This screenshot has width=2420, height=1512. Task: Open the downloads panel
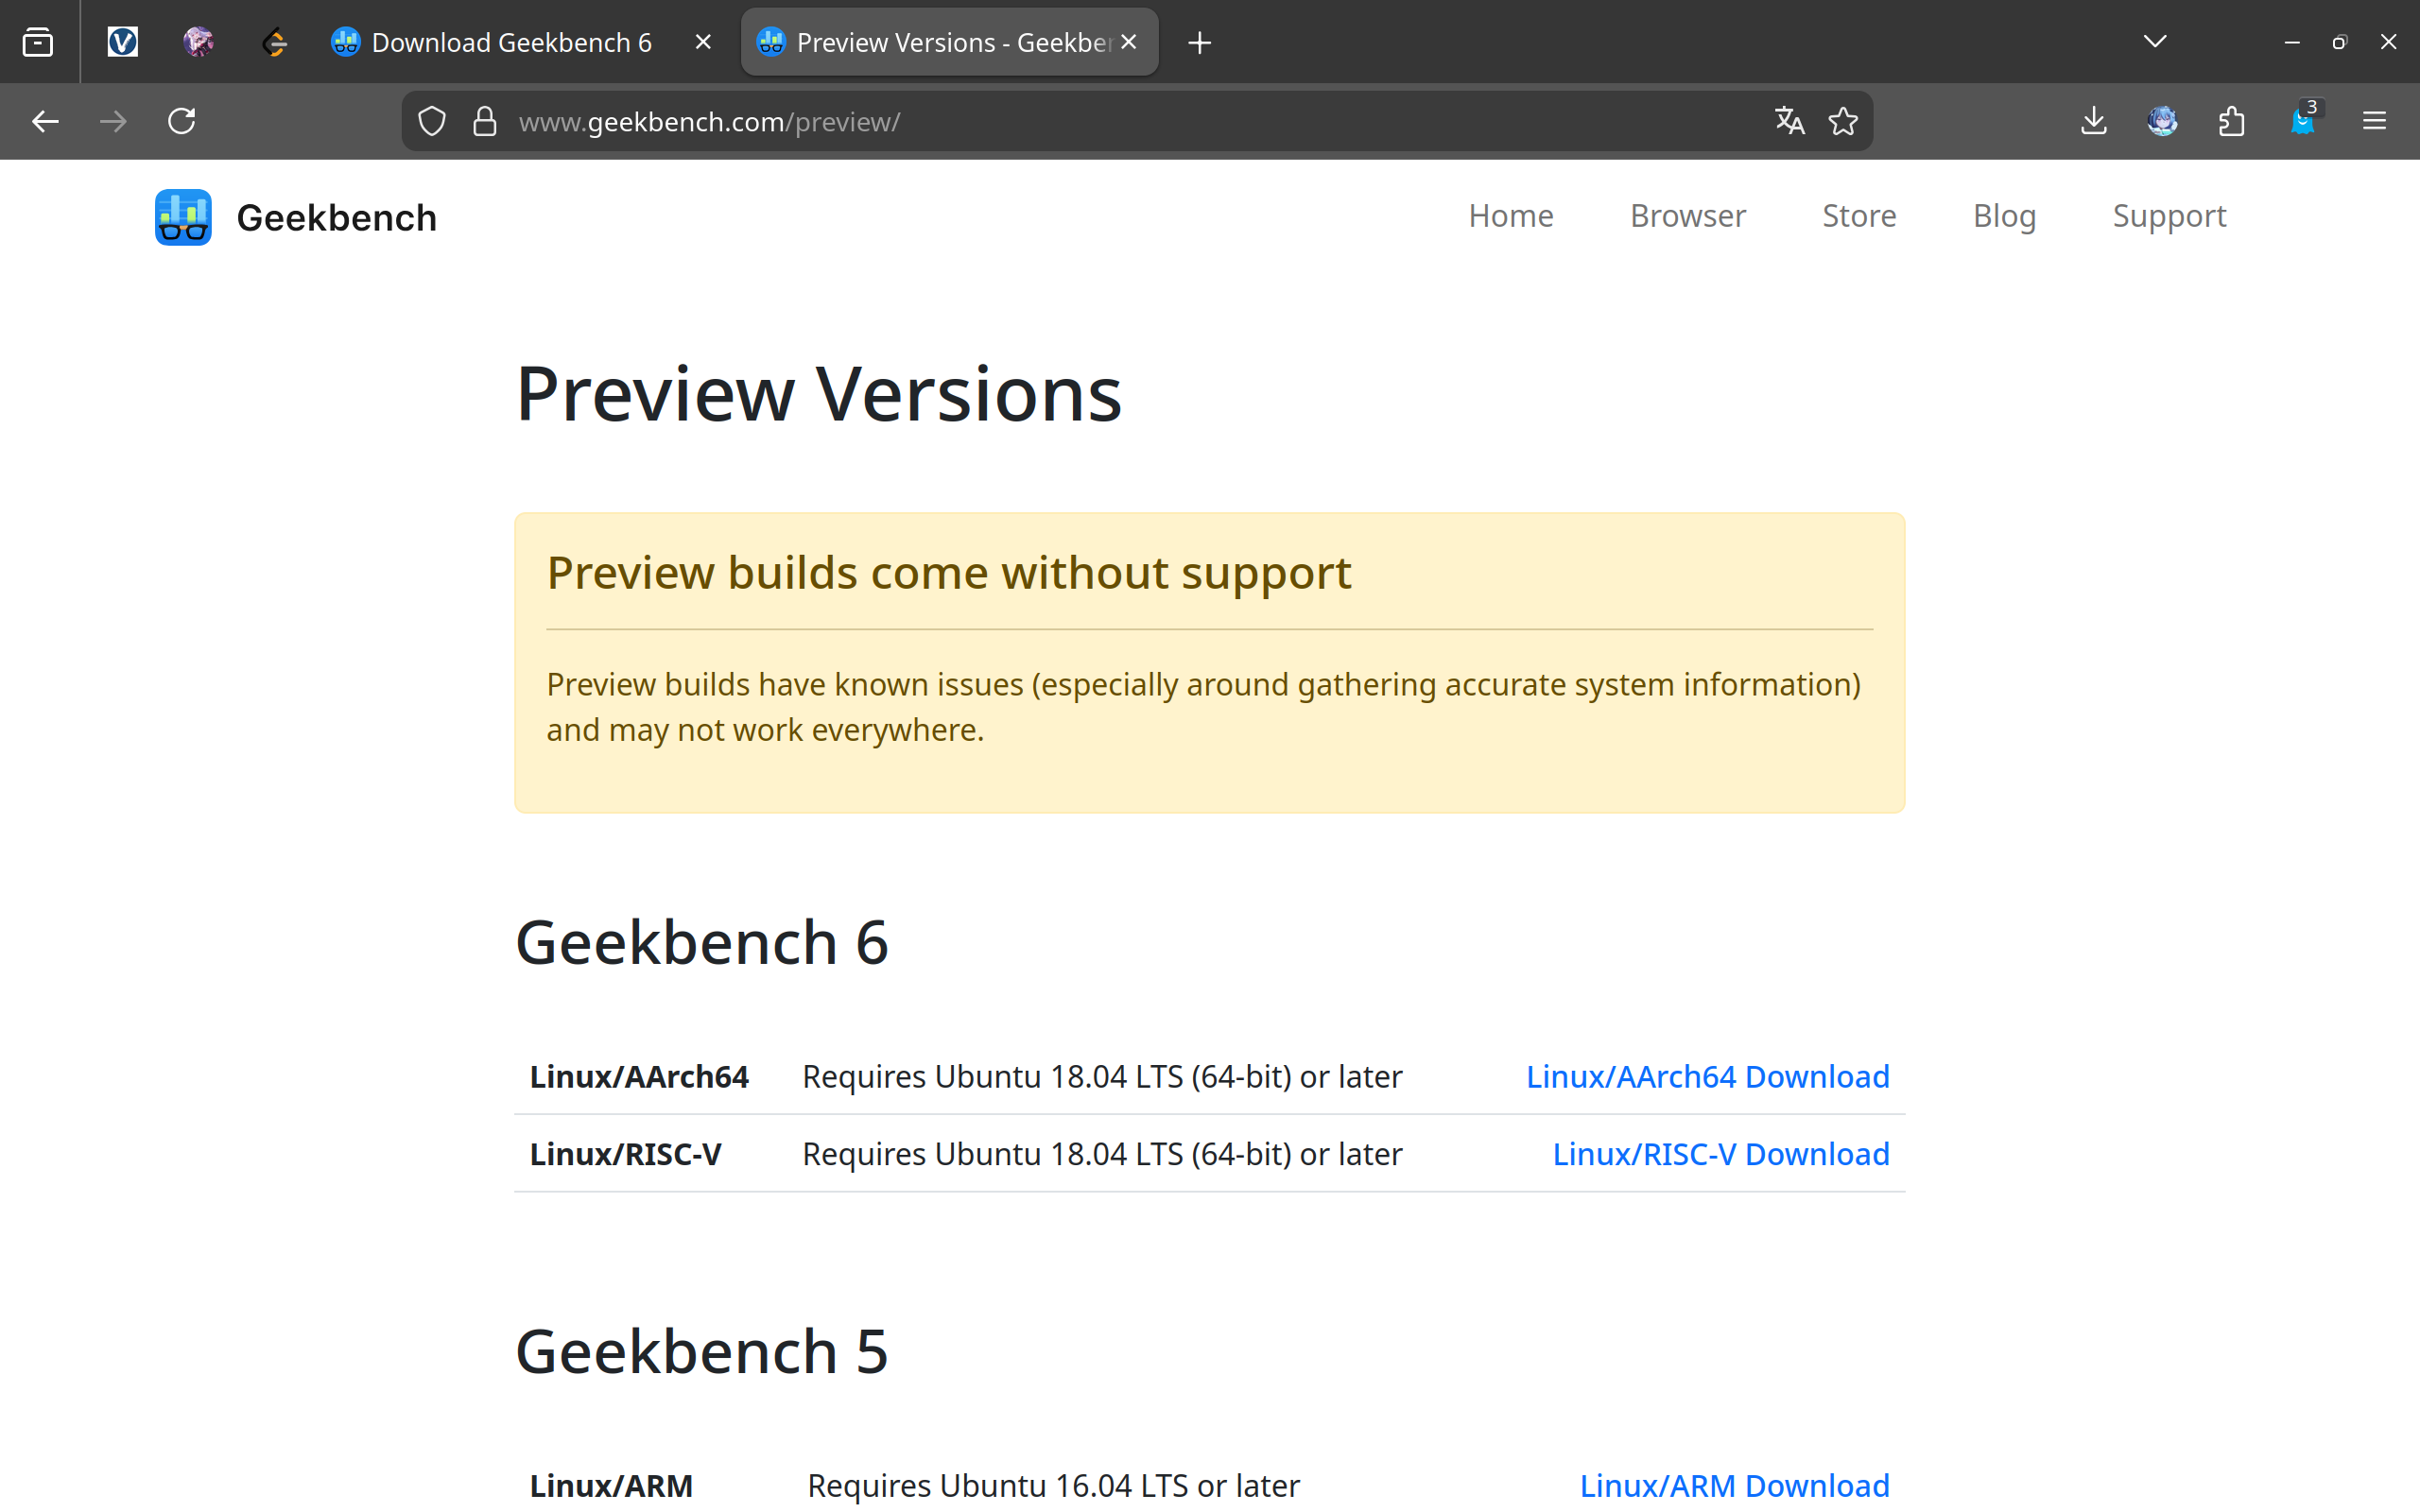coord(2093,121)
